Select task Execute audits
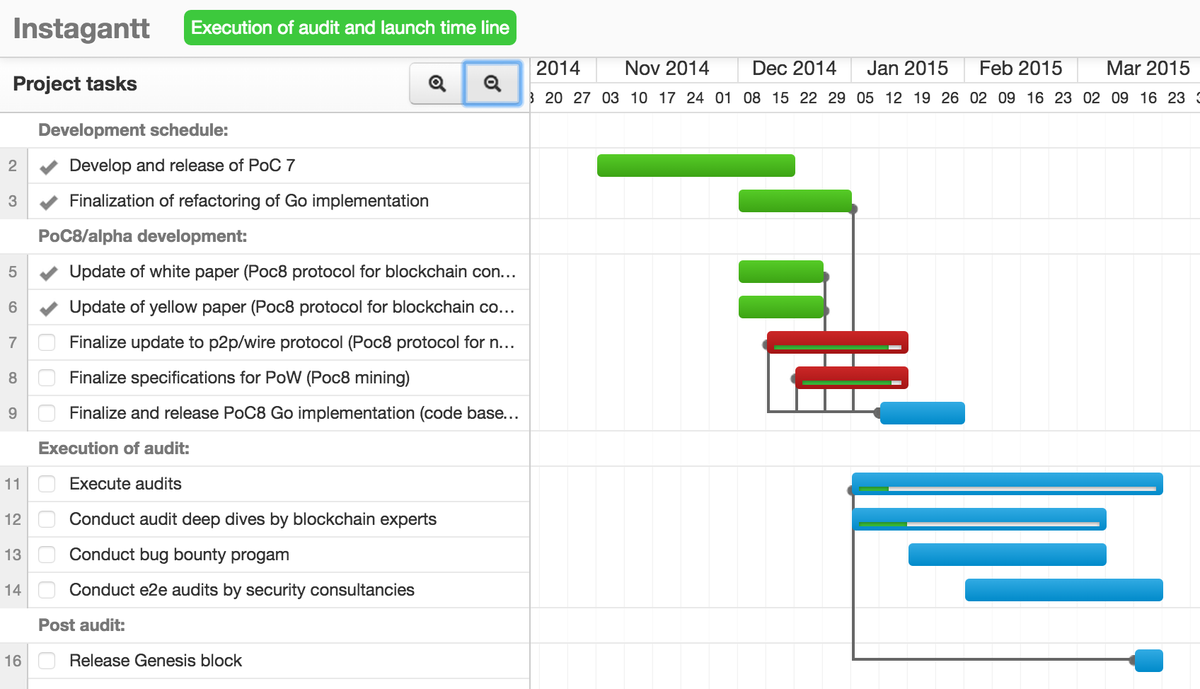1200x689 pixels. (125, 484)
